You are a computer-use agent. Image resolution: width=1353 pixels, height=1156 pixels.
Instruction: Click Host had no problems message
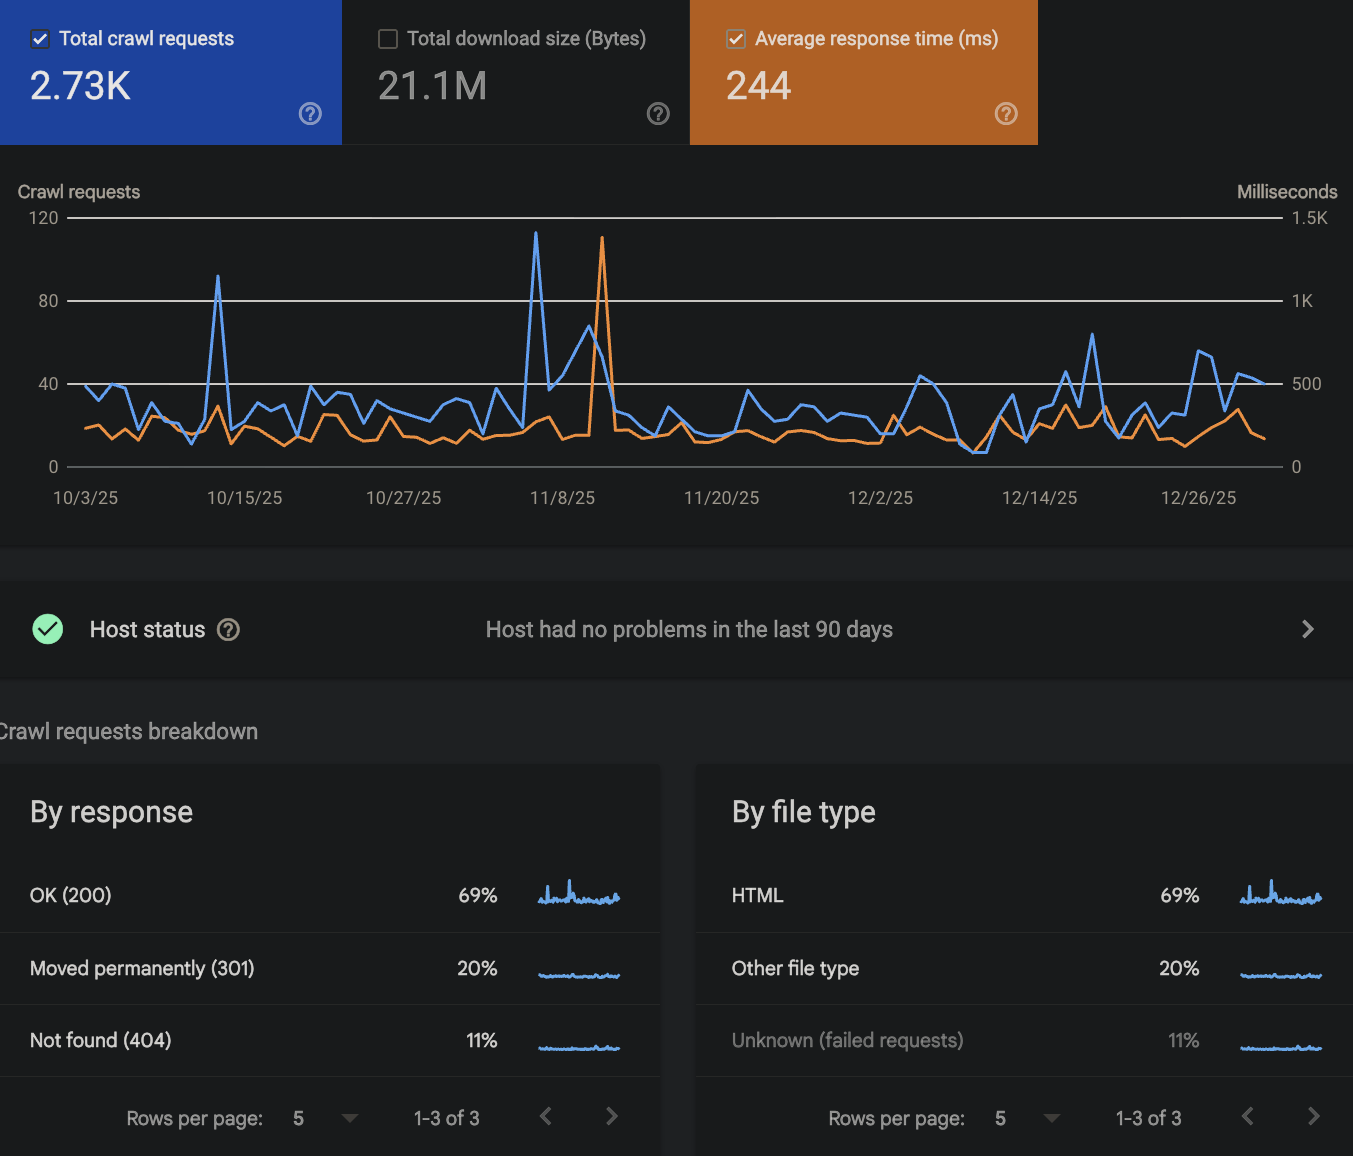(689, 629)
